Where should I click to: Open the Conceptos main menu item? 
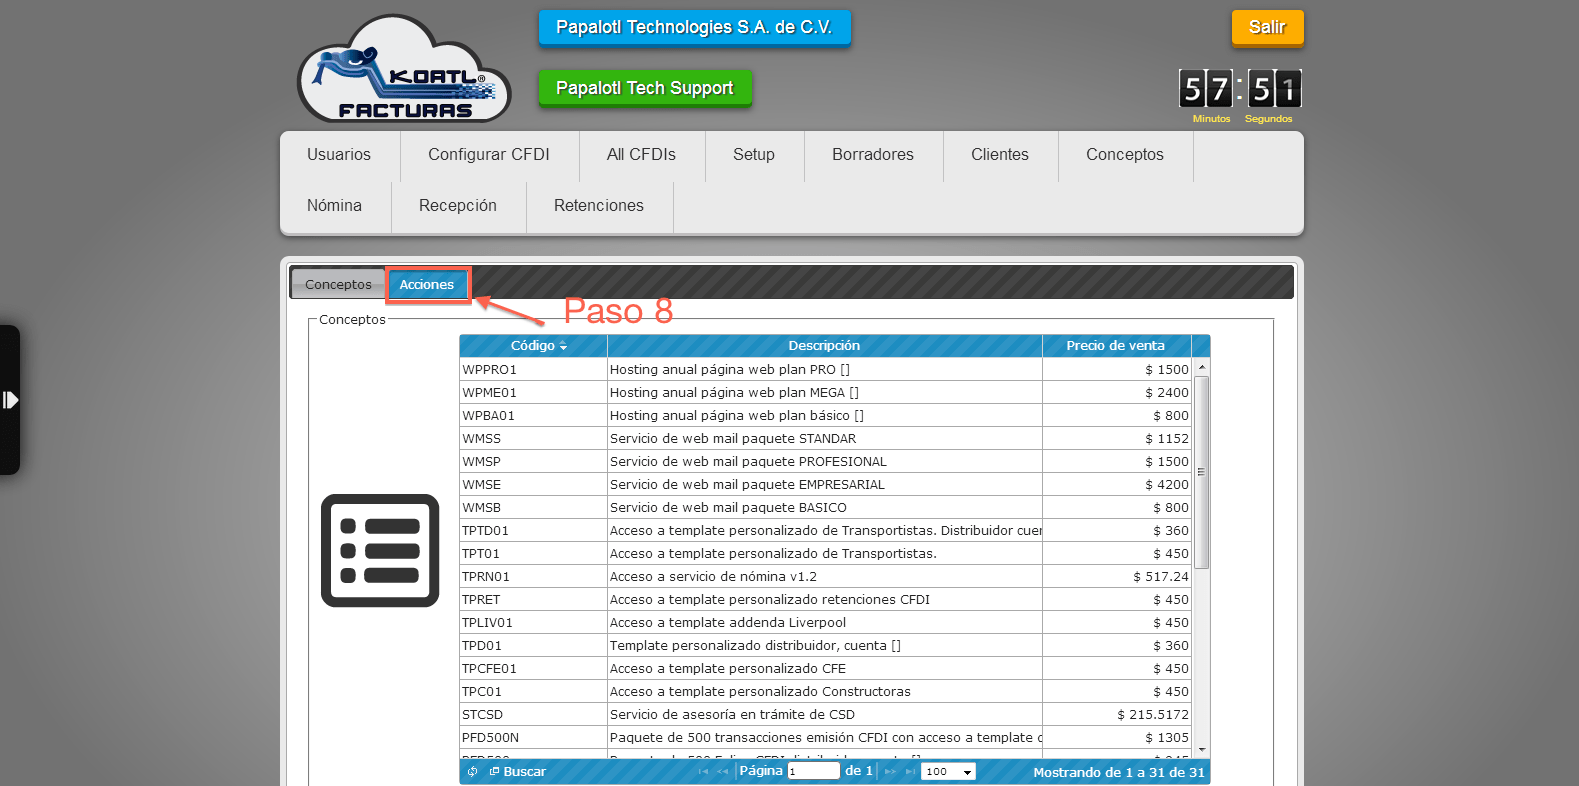[1125, 155]
